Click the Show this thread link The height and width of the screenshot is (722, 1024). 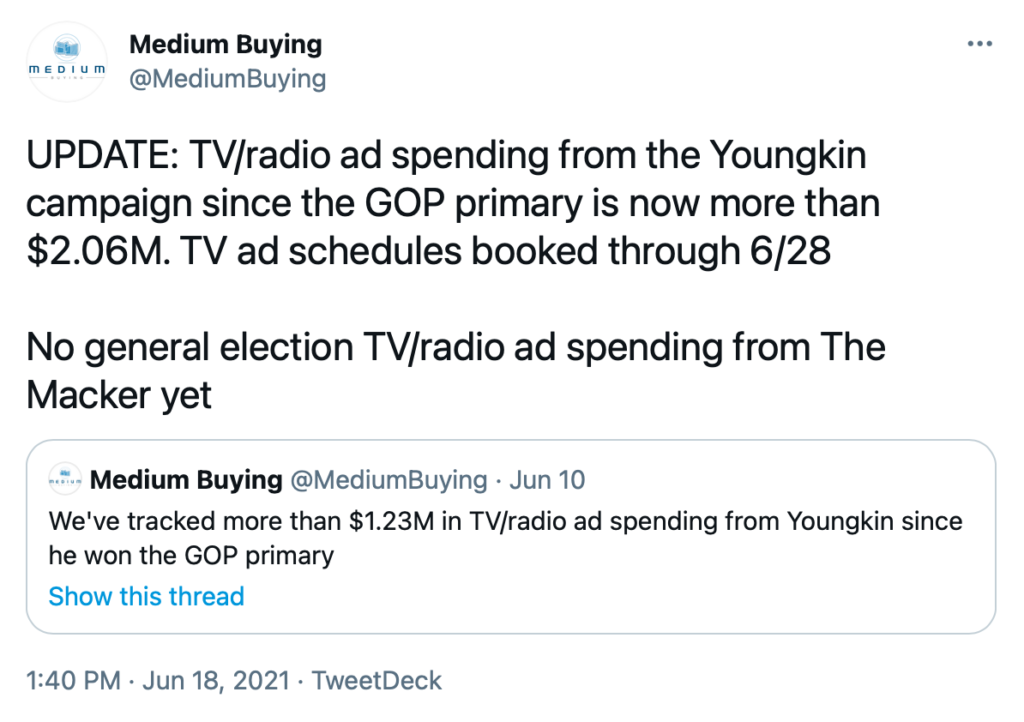146,596
